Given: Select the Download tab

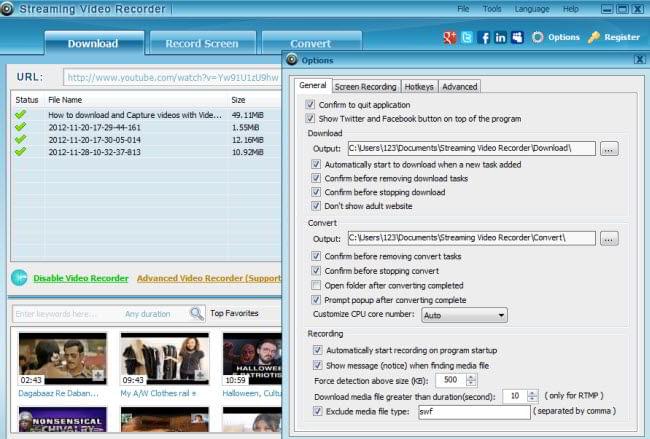Looking at the screenshot, I should point(94,43).
